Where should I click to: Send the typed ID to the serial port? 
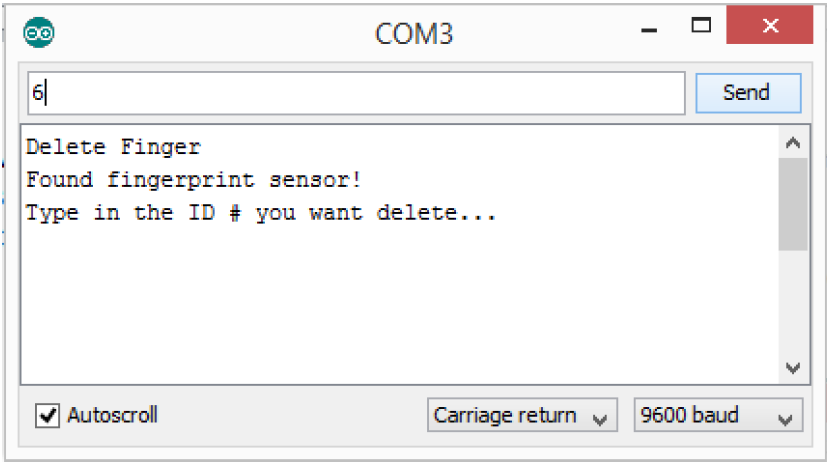(x=748, y=93)
